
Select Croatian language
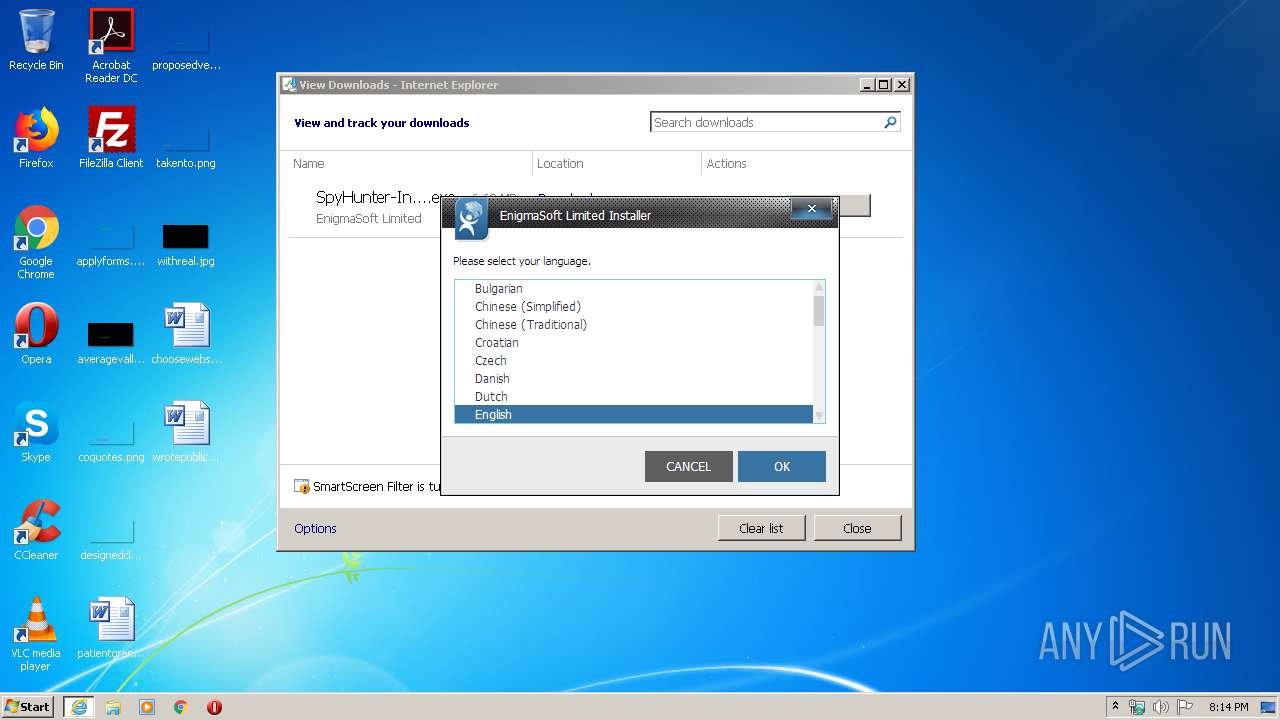click(634, 342)
